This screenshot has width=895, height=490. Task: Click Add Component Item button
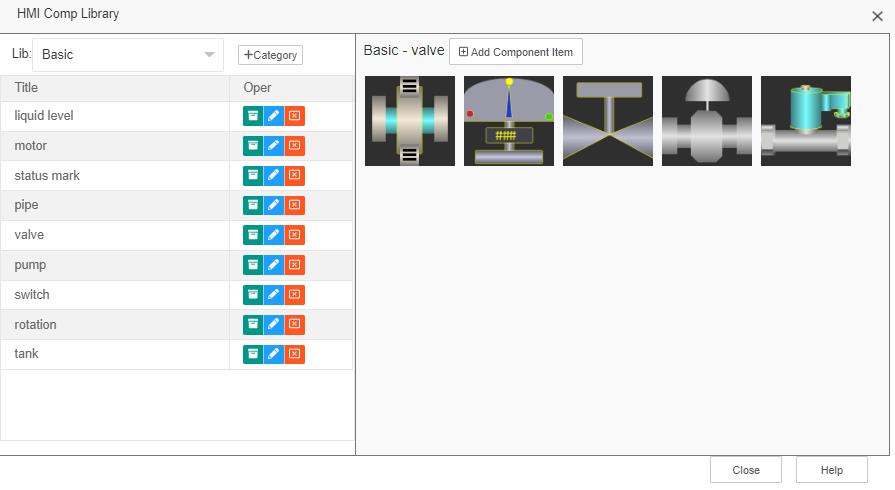(x=516, y=52)
